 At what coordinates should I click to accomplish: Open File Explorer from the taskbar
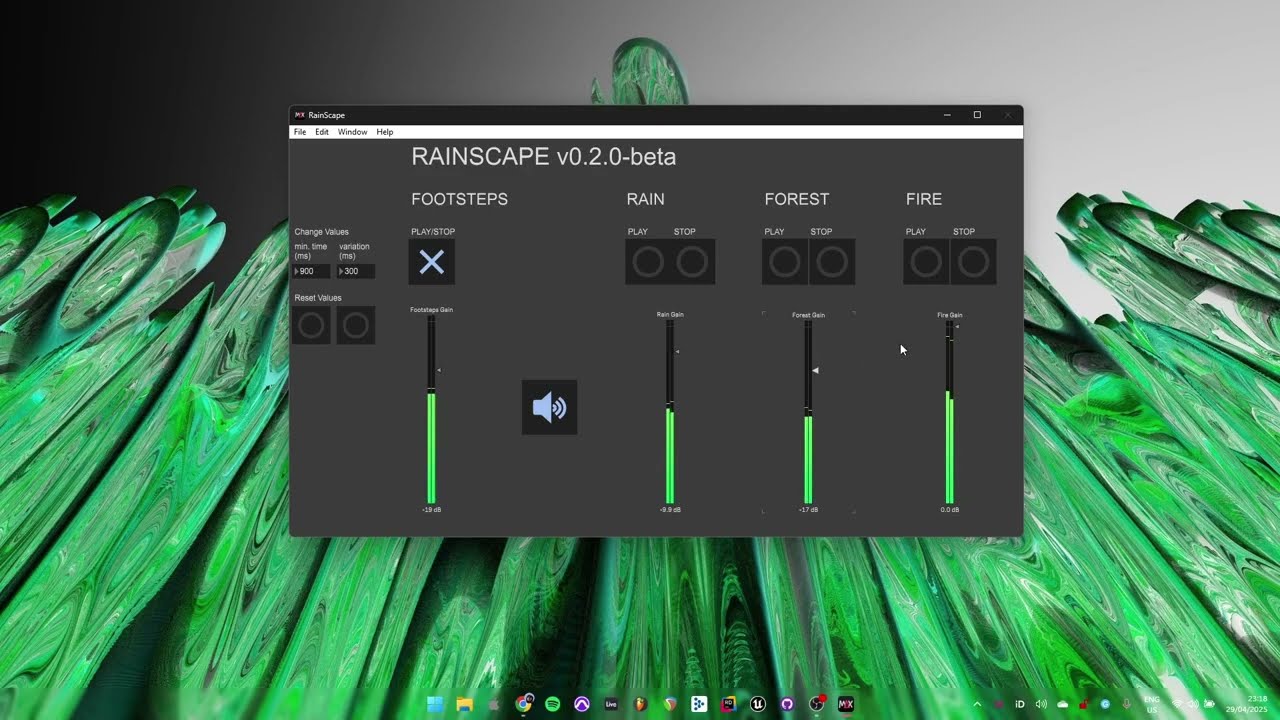[464, 704]
